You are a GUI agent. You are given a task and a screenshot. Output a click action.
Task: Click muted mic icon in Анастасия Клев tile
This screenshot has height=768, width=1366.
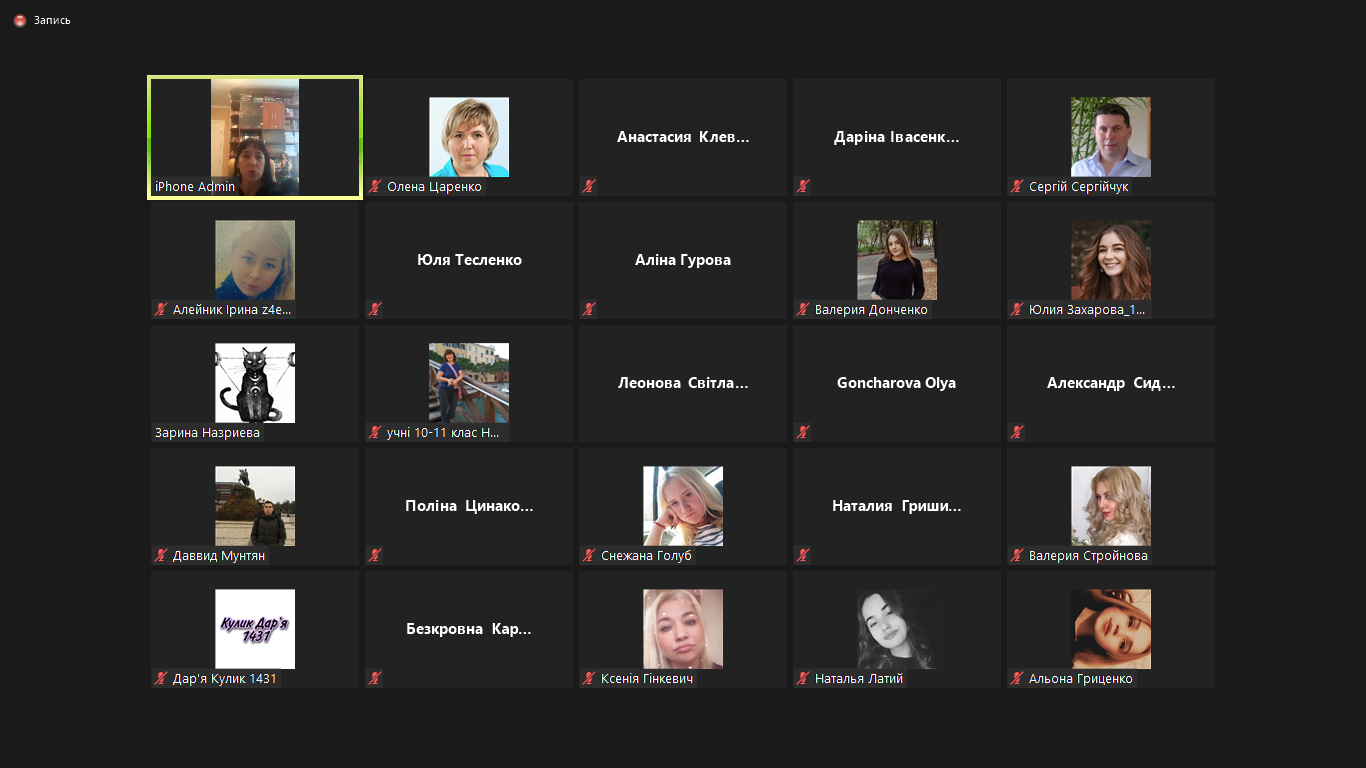590,187
